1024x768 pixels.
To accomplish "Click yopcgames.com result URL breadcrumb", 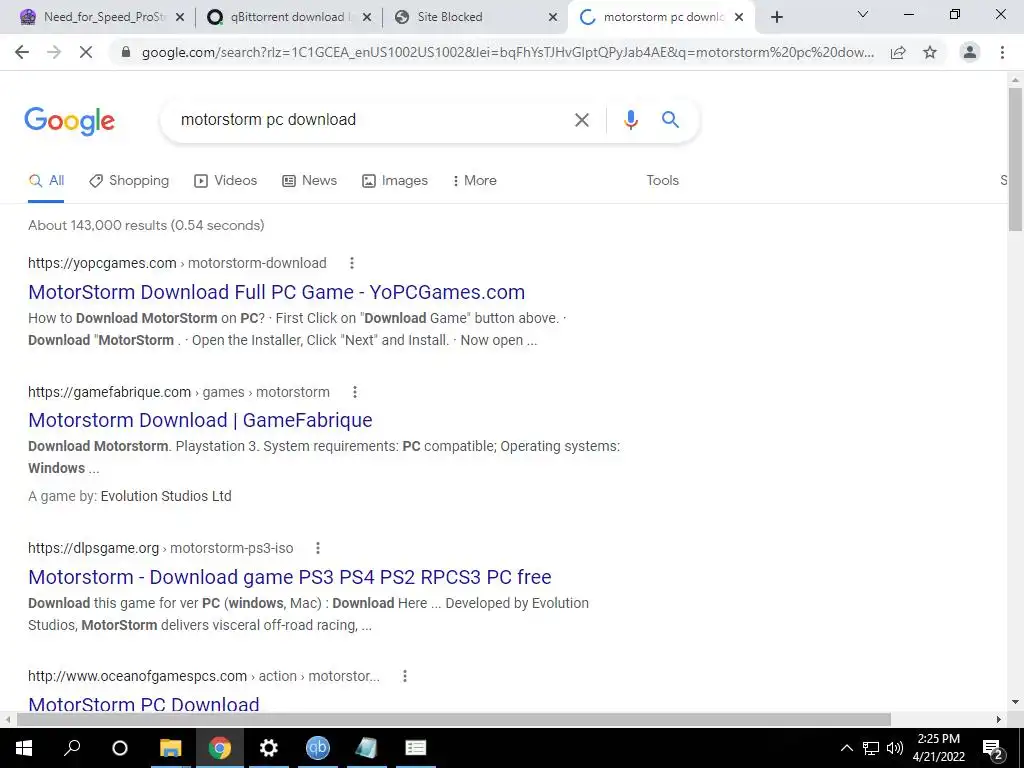I will [177, 263].
